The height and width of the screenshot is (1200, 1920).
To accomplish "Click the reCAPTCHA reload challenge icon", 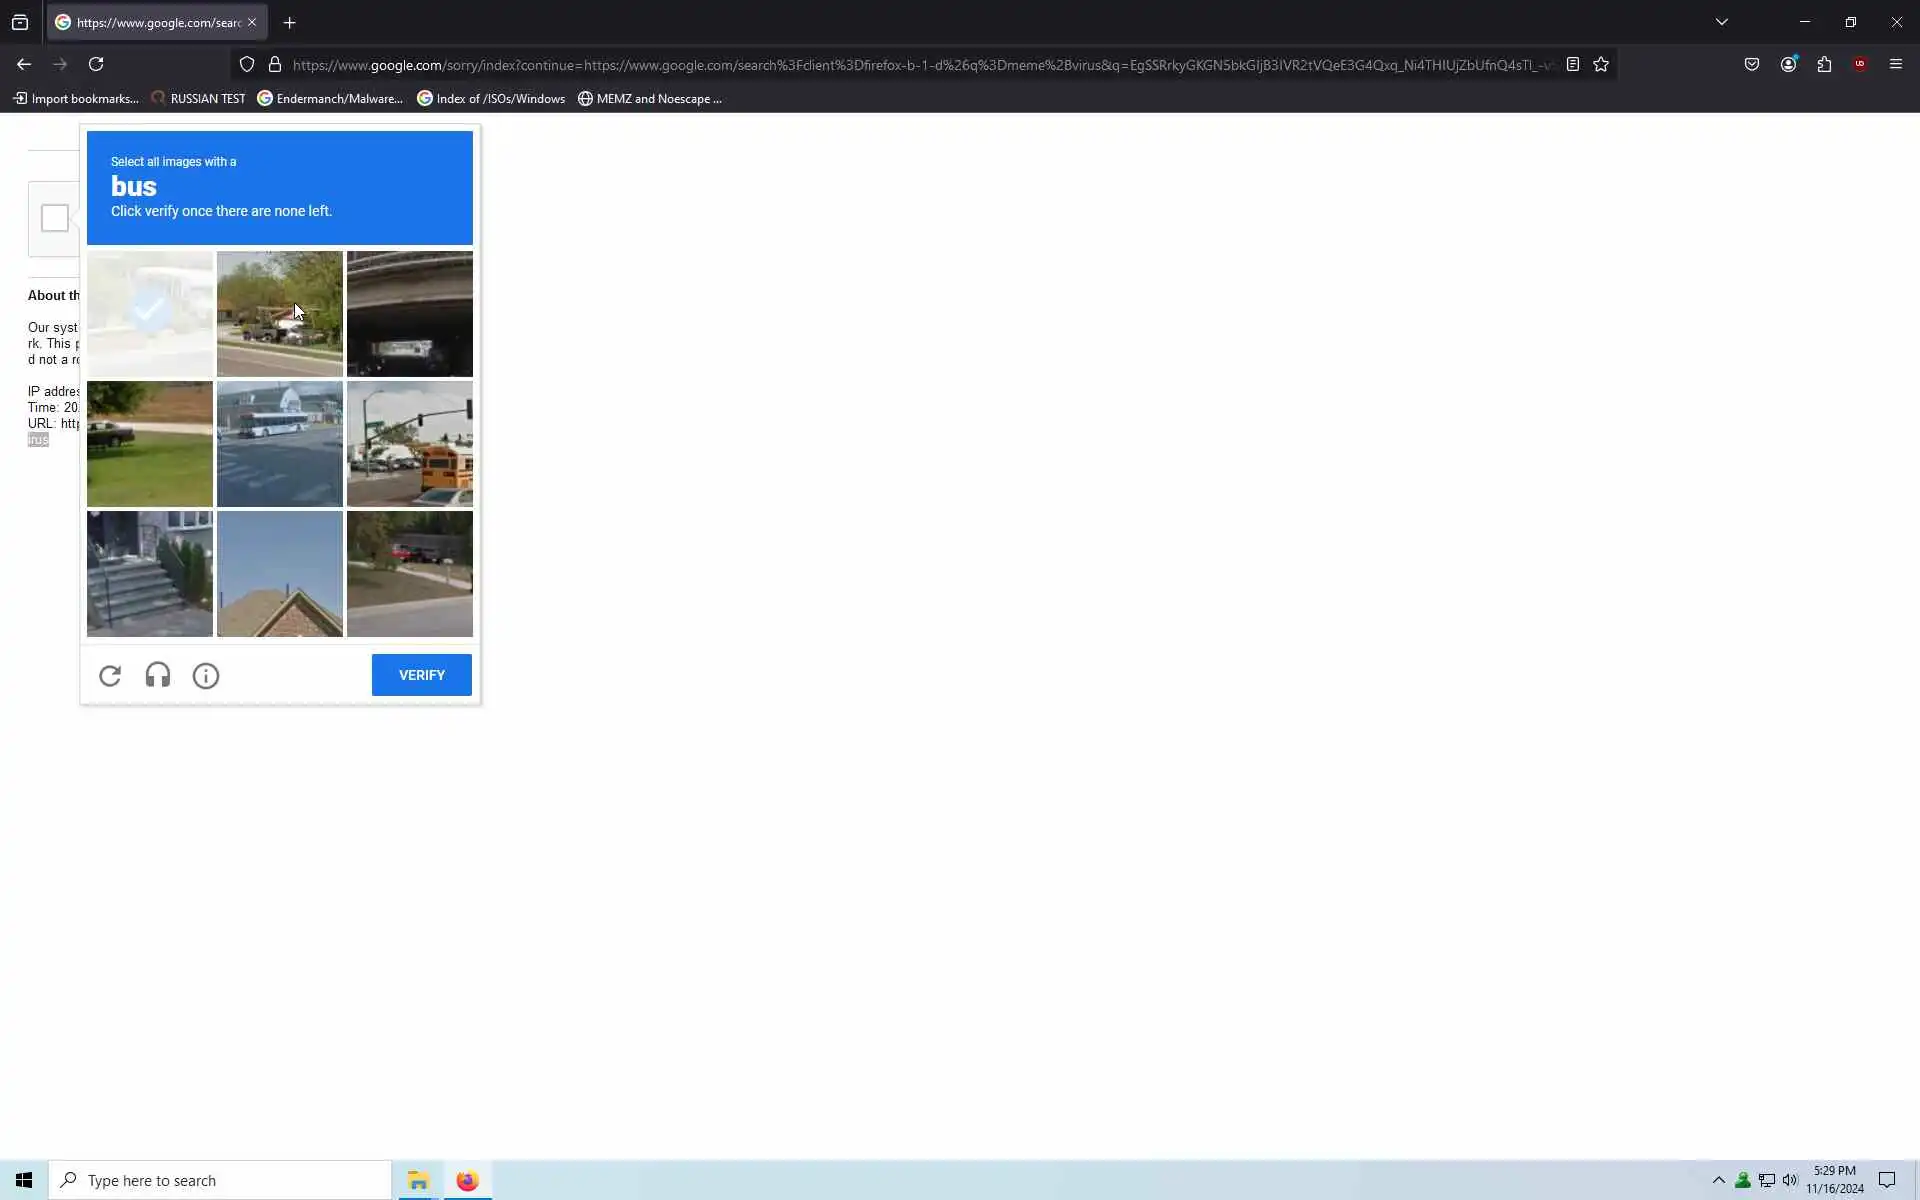I will (x=110, y=676).
